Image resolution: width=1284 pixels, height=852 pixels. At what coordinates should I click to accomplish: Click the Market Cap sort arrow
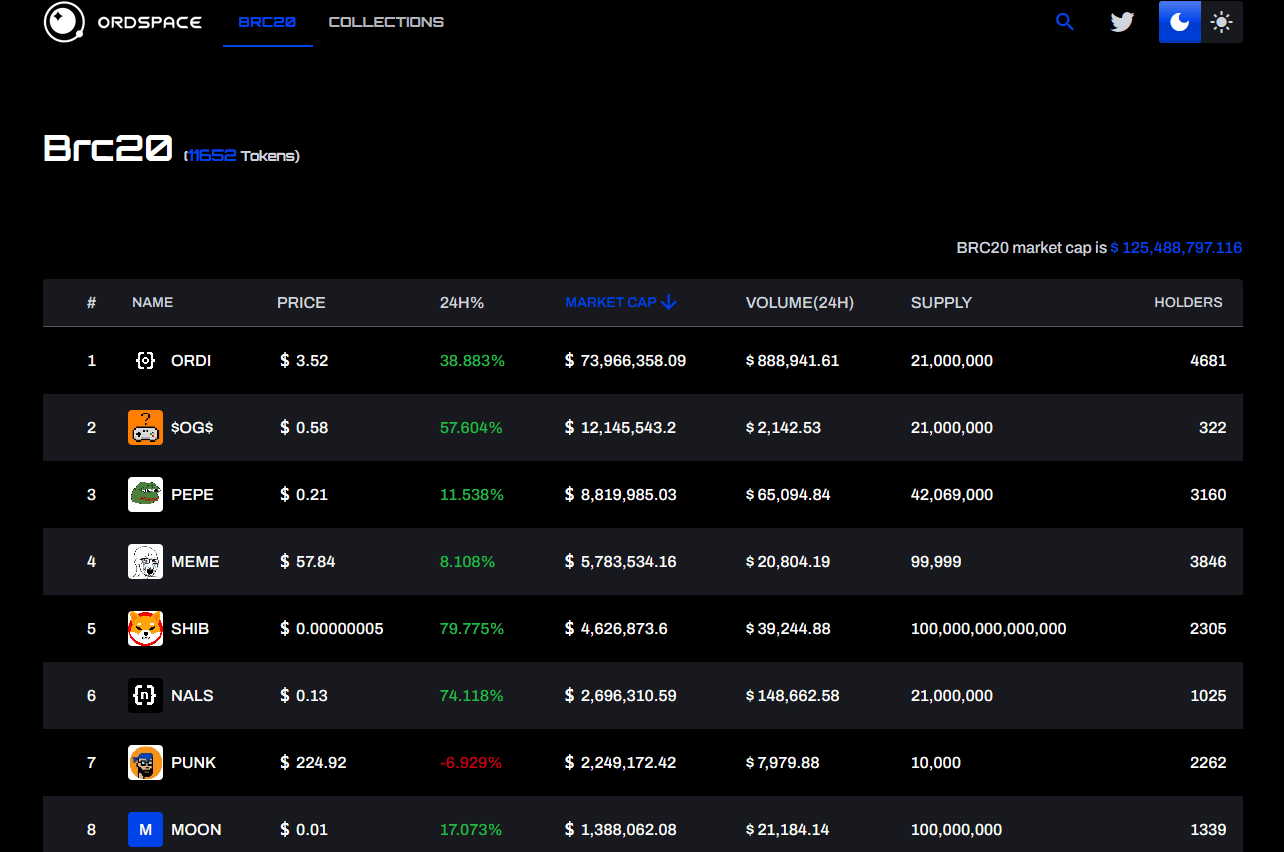[669, 302]
